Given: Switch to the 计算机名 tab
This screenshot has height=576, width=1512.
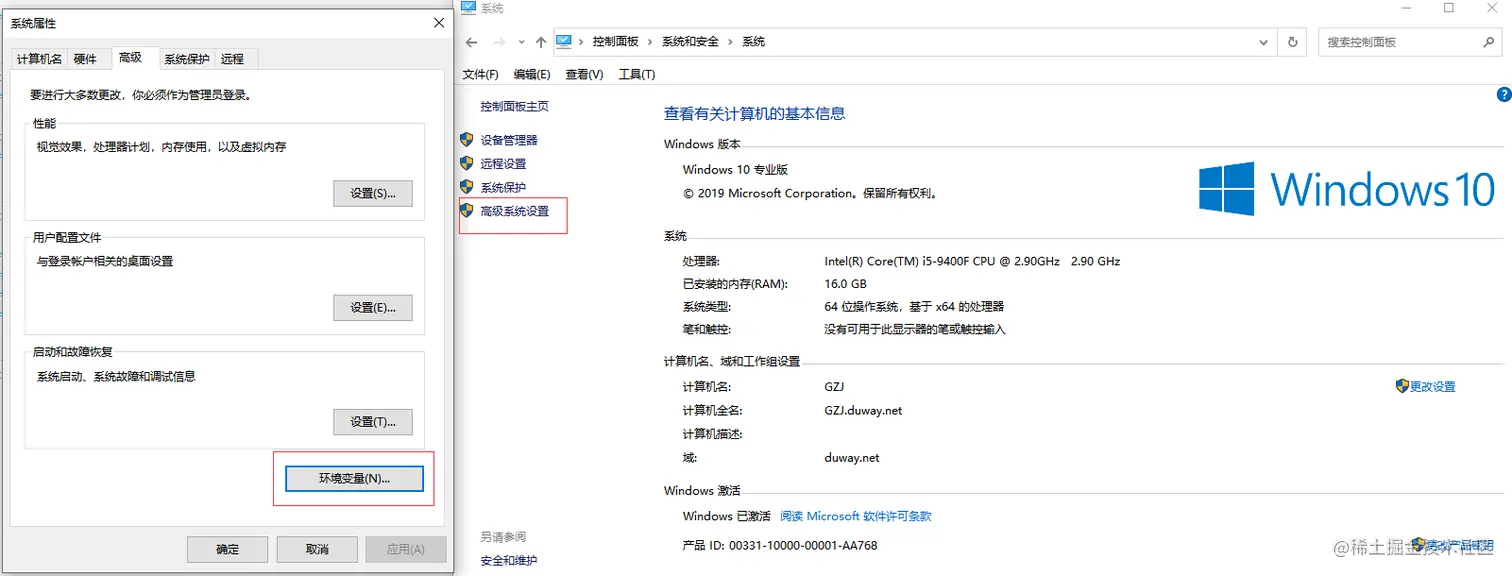Looking at the screenshot, I should 39,59.
